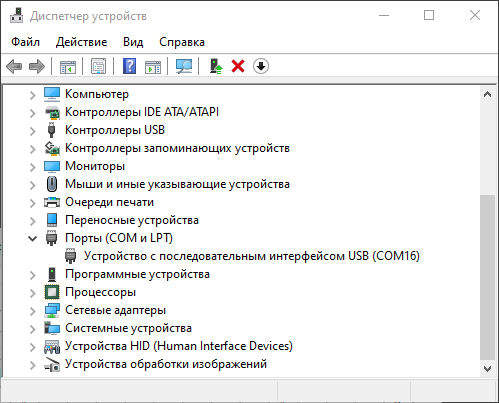Click the Контроллеры запоминающих устройств icon
499x403 pixels.
[x=52, y=148]
